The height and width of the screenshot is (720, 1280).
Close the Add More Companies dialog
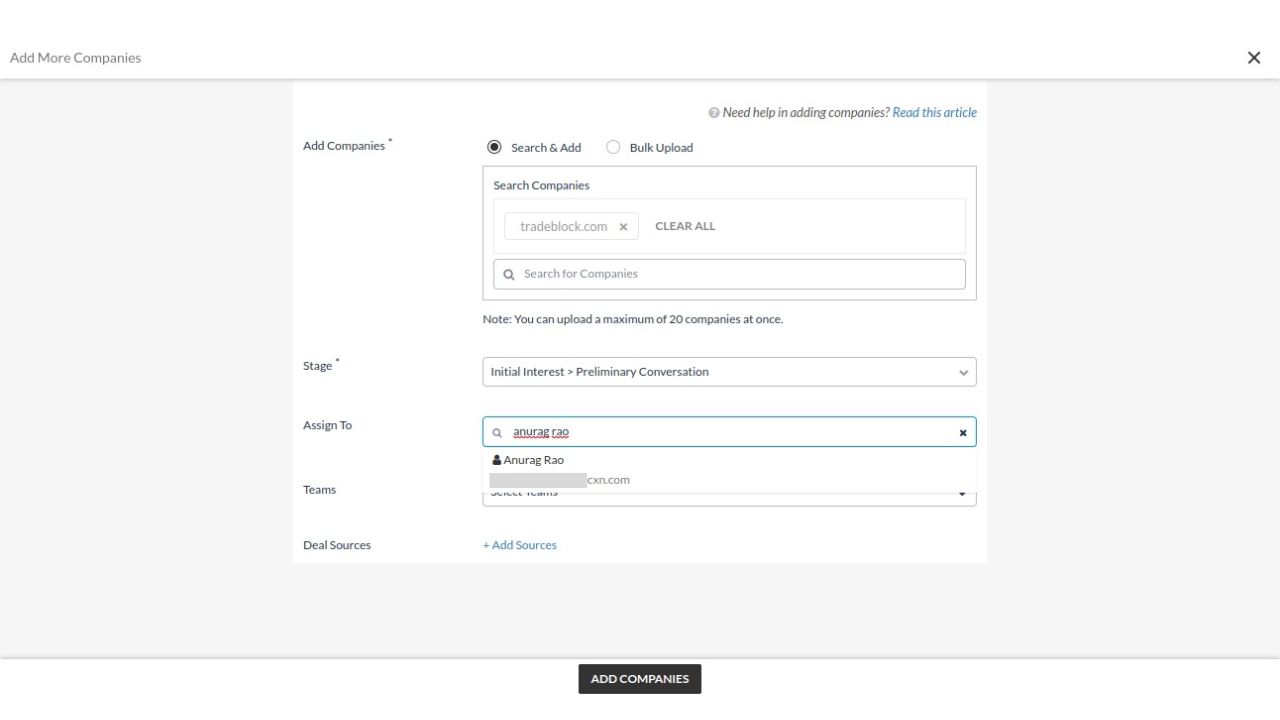tap(1253, 58)
